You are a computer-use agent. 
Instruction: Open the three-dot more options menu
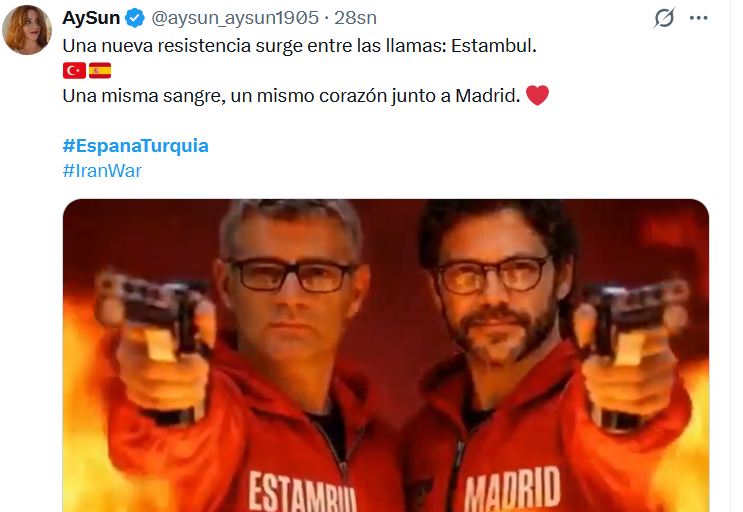[698, 18]
